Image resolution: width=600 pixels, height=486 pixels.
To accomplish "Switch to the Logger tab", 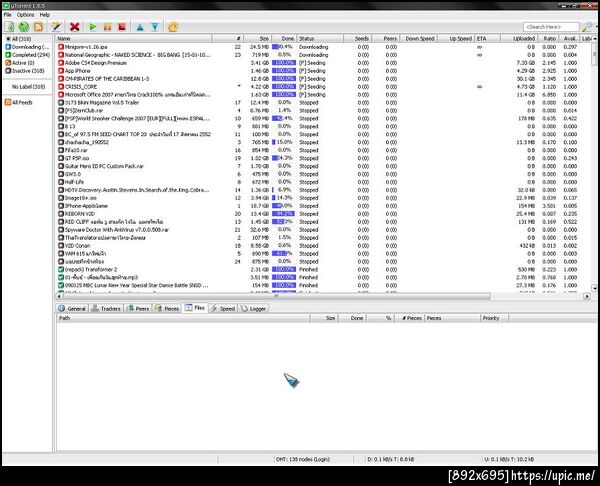I will 253,308.
